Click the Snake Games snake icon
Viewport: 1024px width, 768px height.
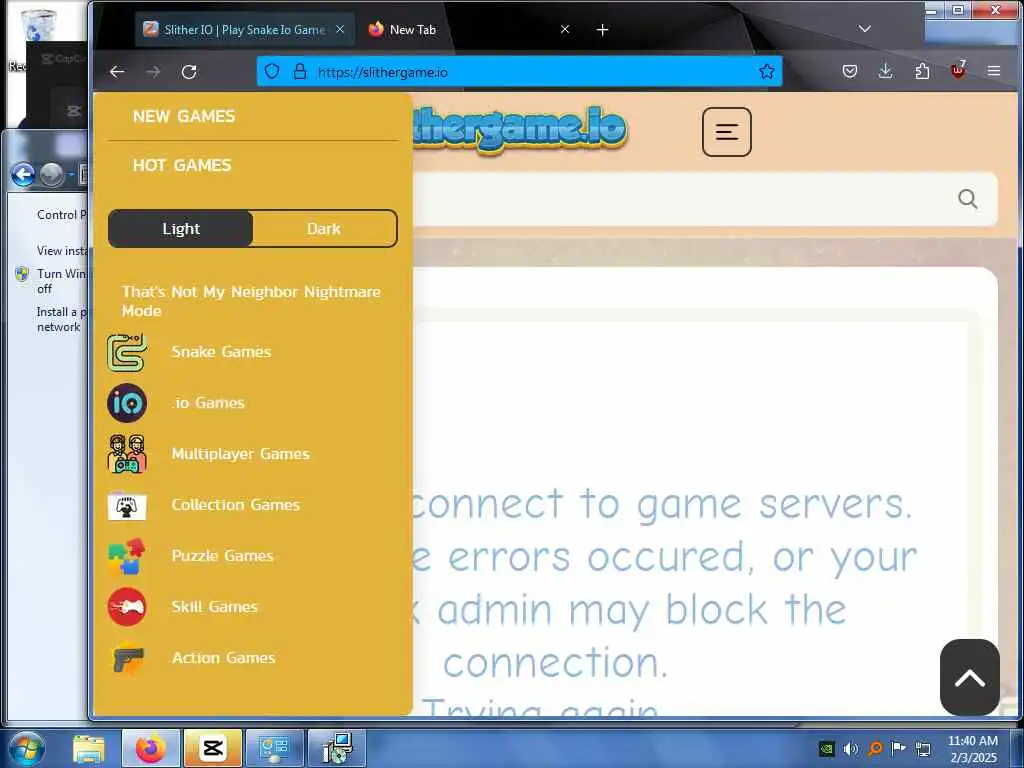127,352
